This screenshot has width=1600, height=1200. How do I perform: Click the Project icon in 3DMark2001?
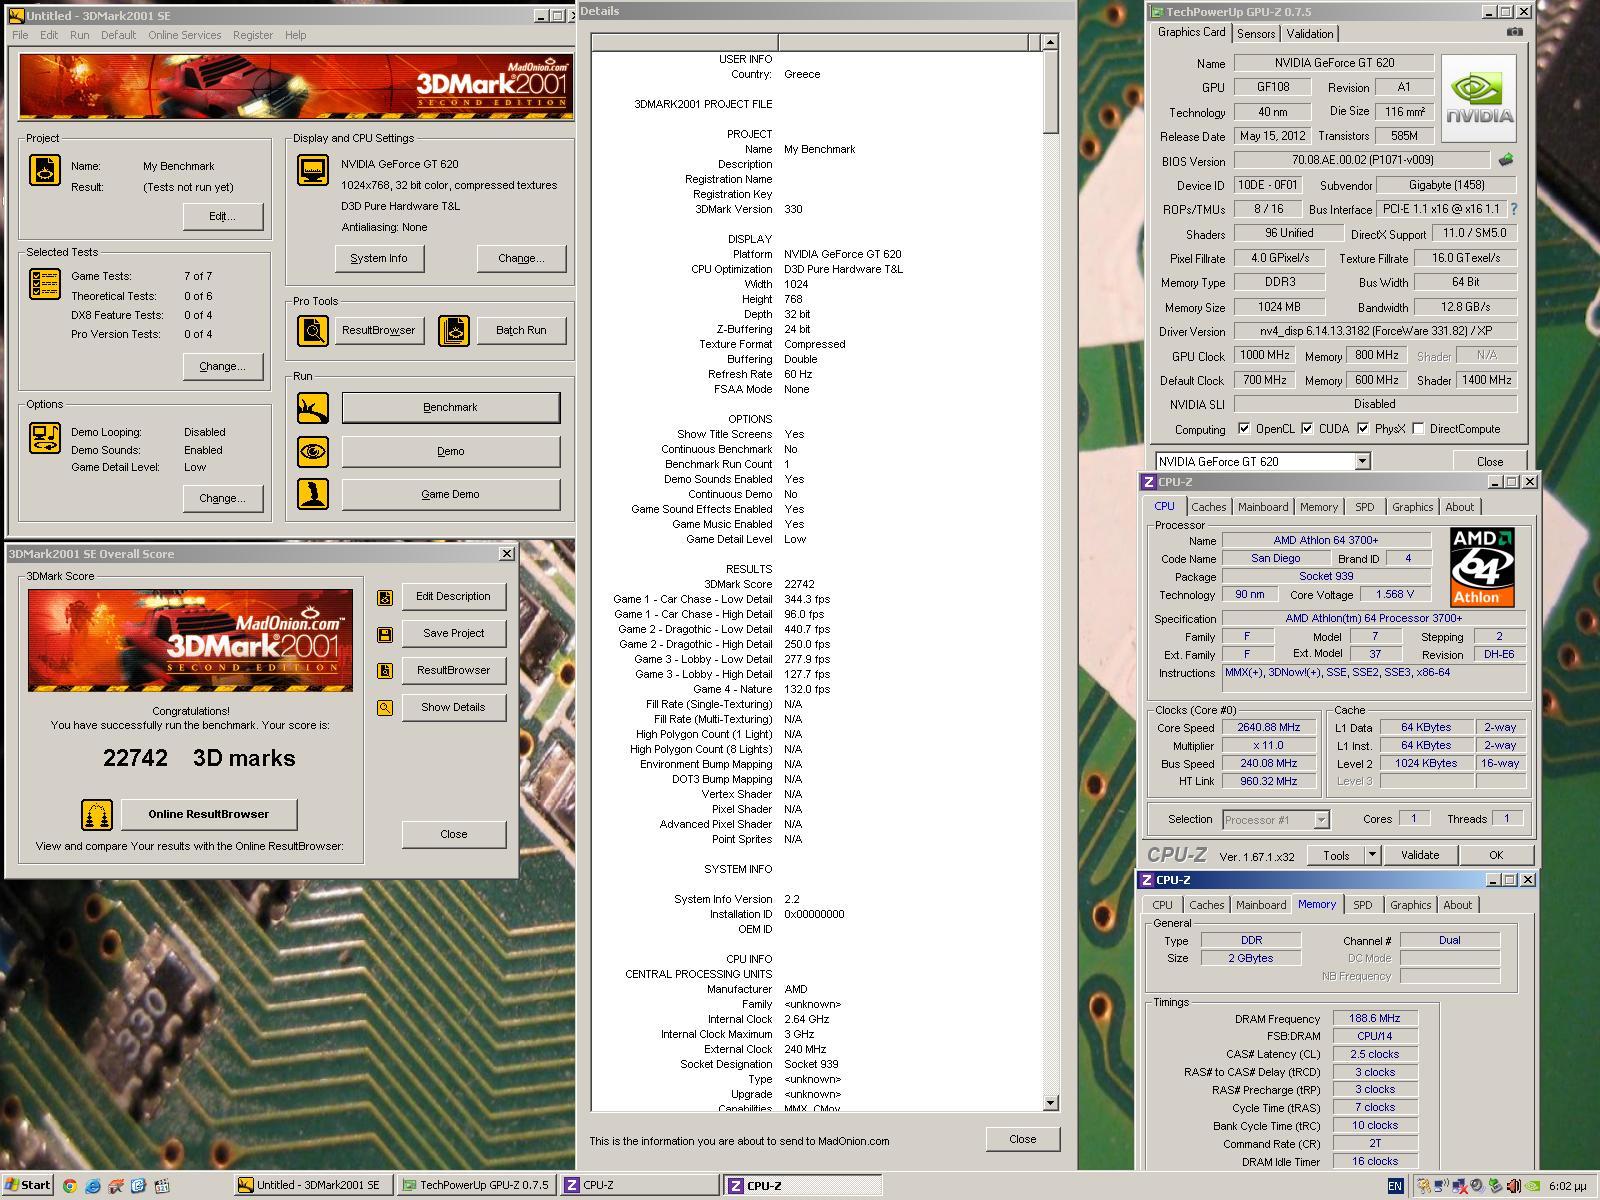point(45,170)
